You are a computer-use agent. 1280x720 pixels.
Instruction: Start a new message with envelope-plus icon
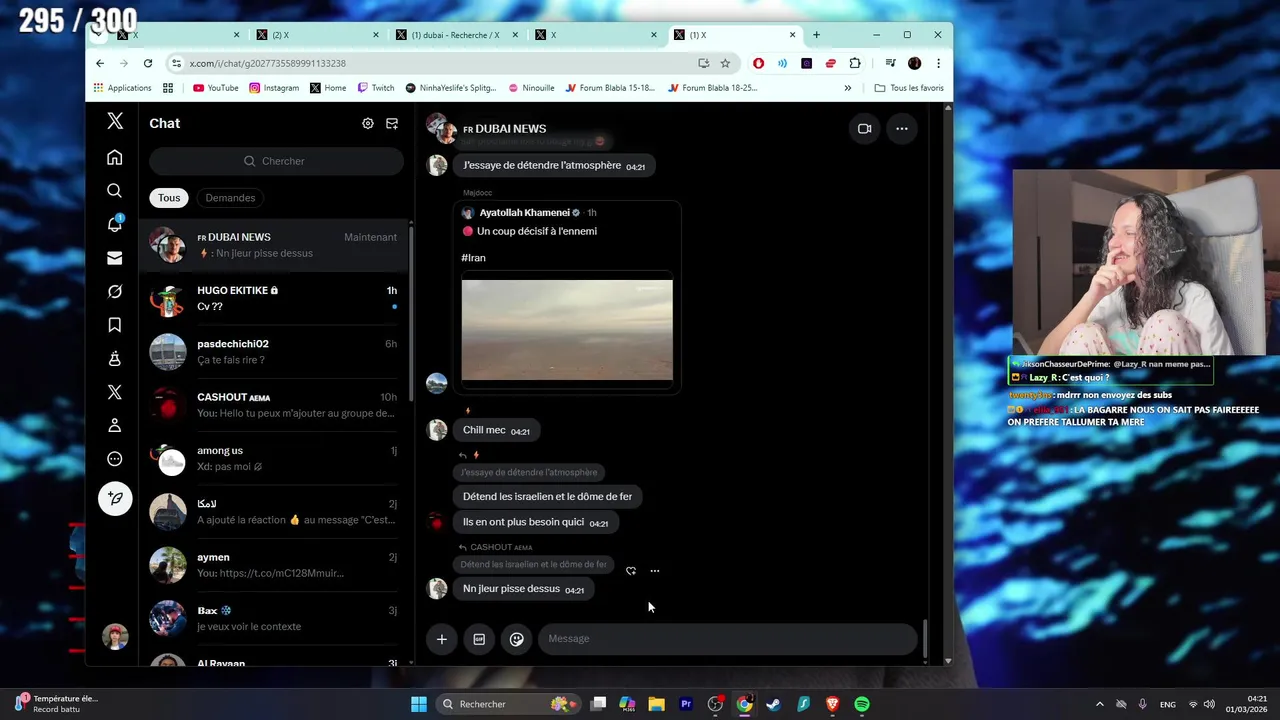coord(392,123)
